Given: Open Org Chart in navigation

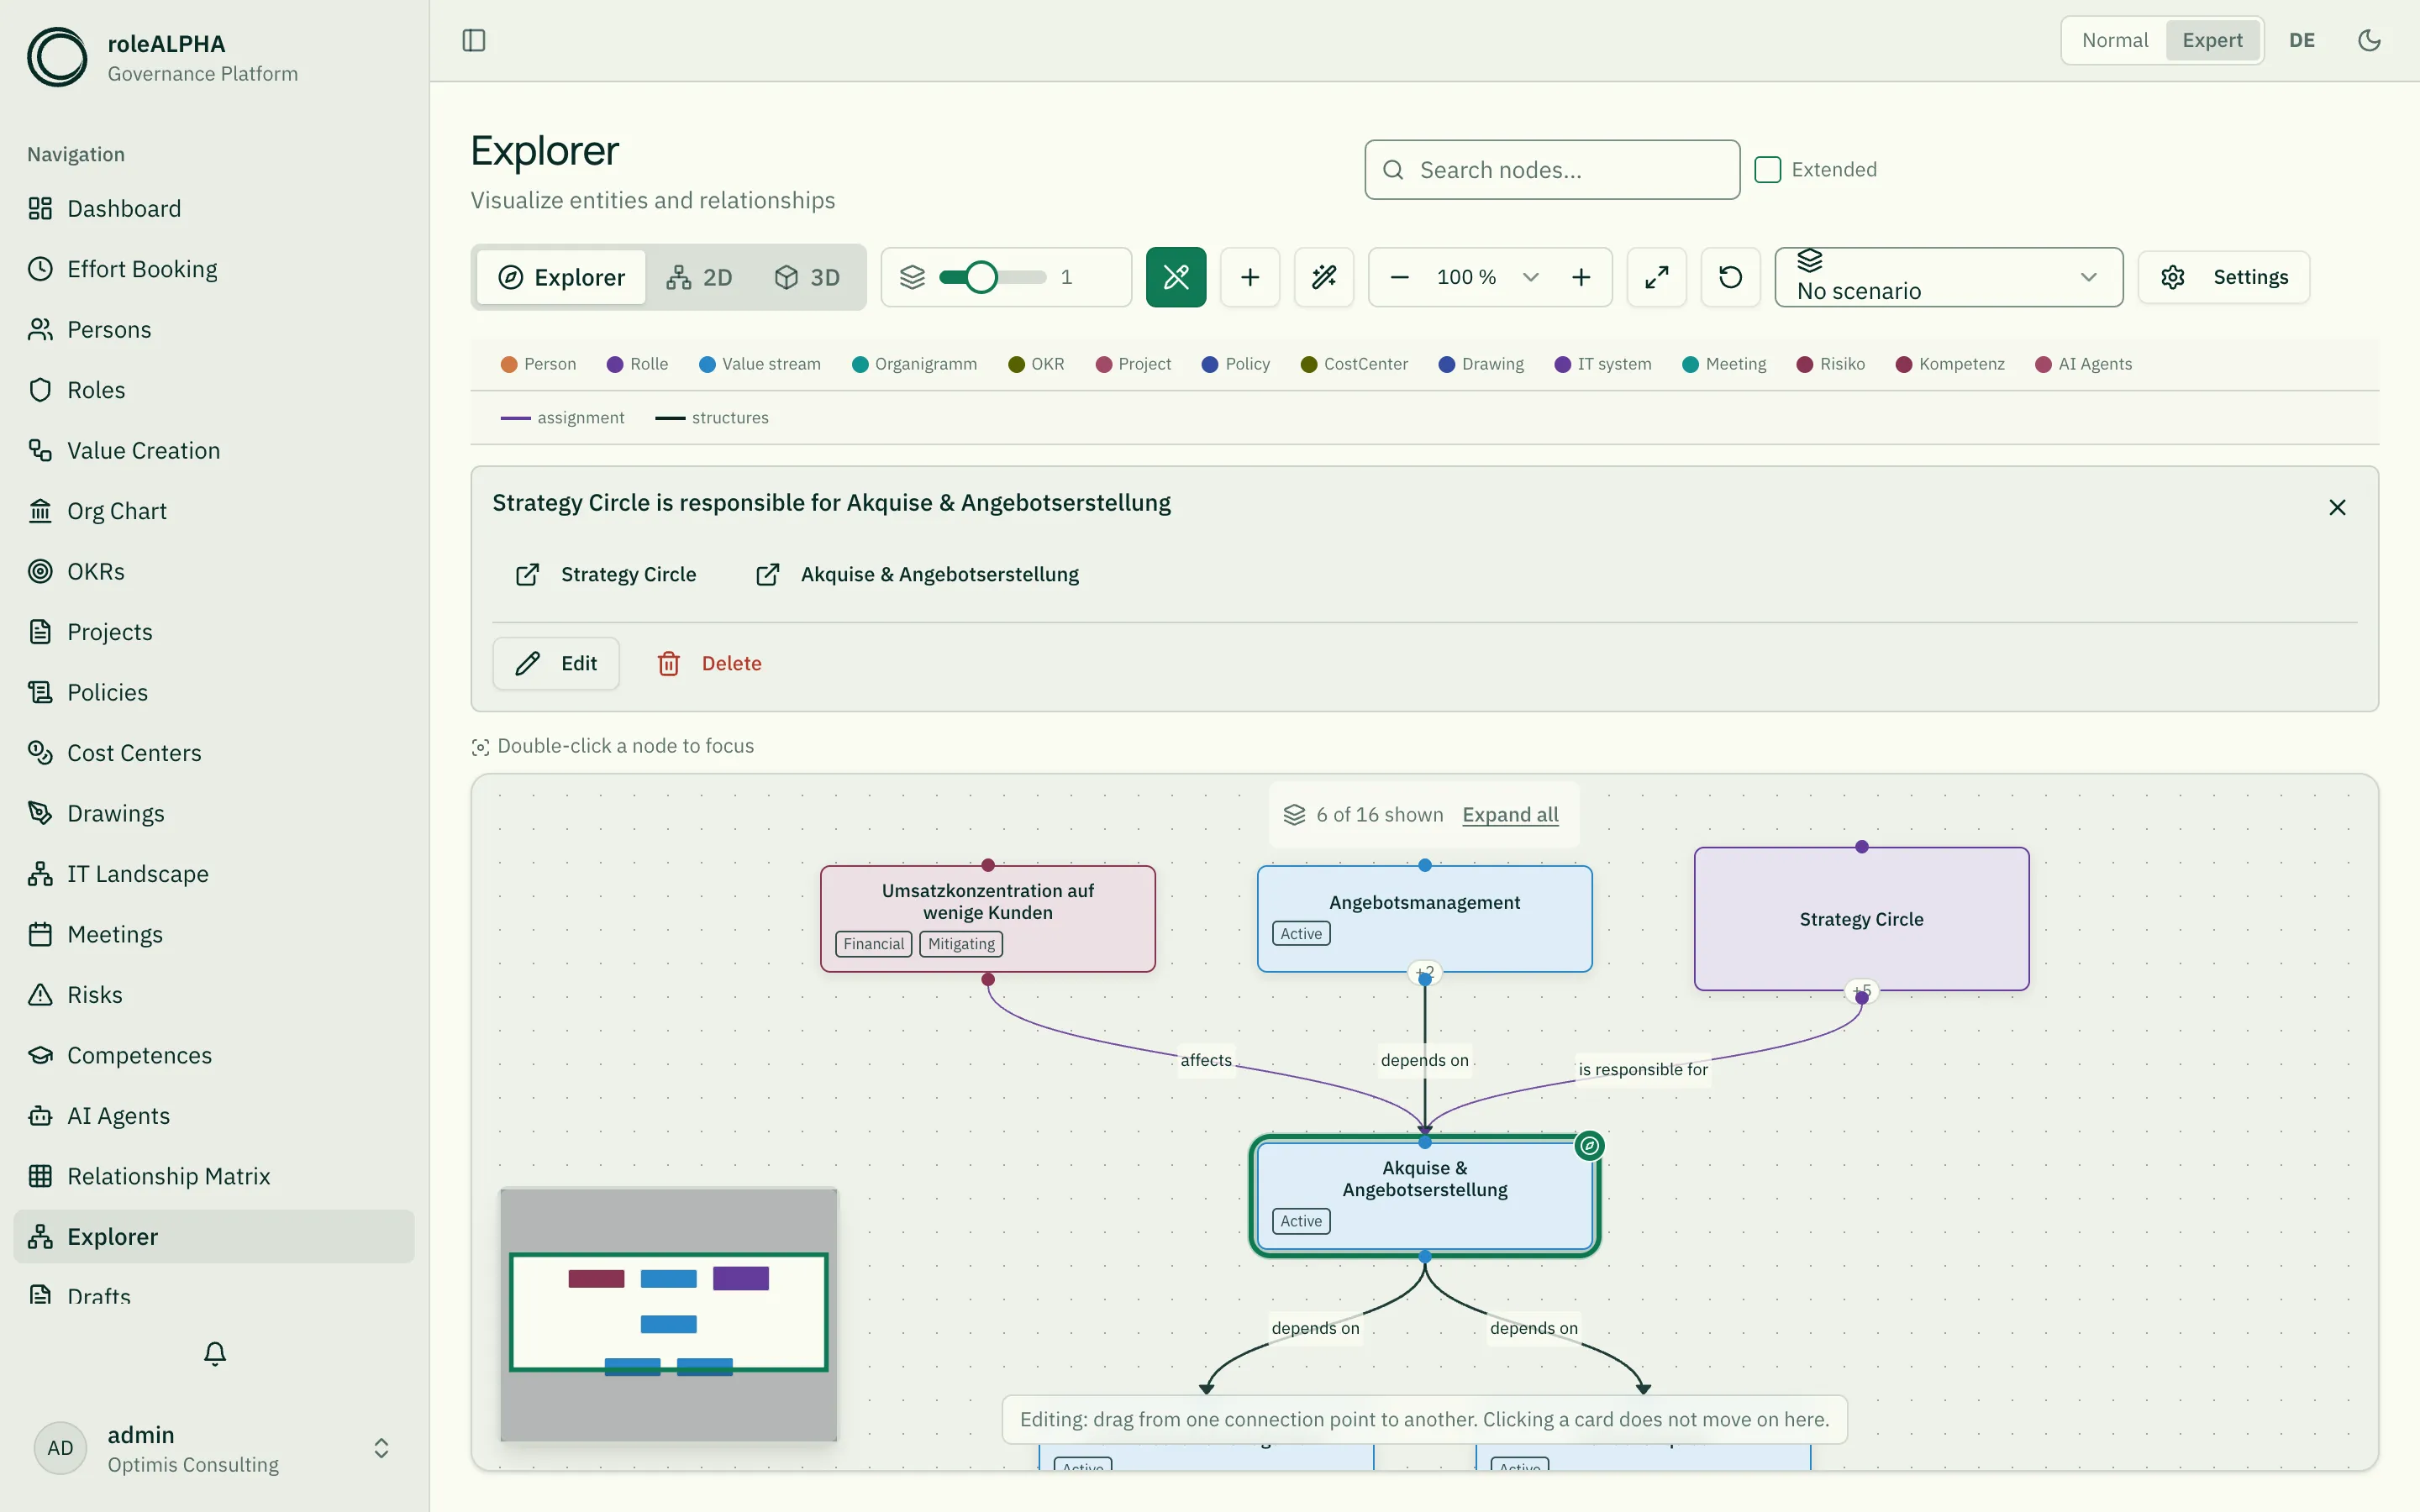Looking at the screenshot, I should tap(214, 511).
